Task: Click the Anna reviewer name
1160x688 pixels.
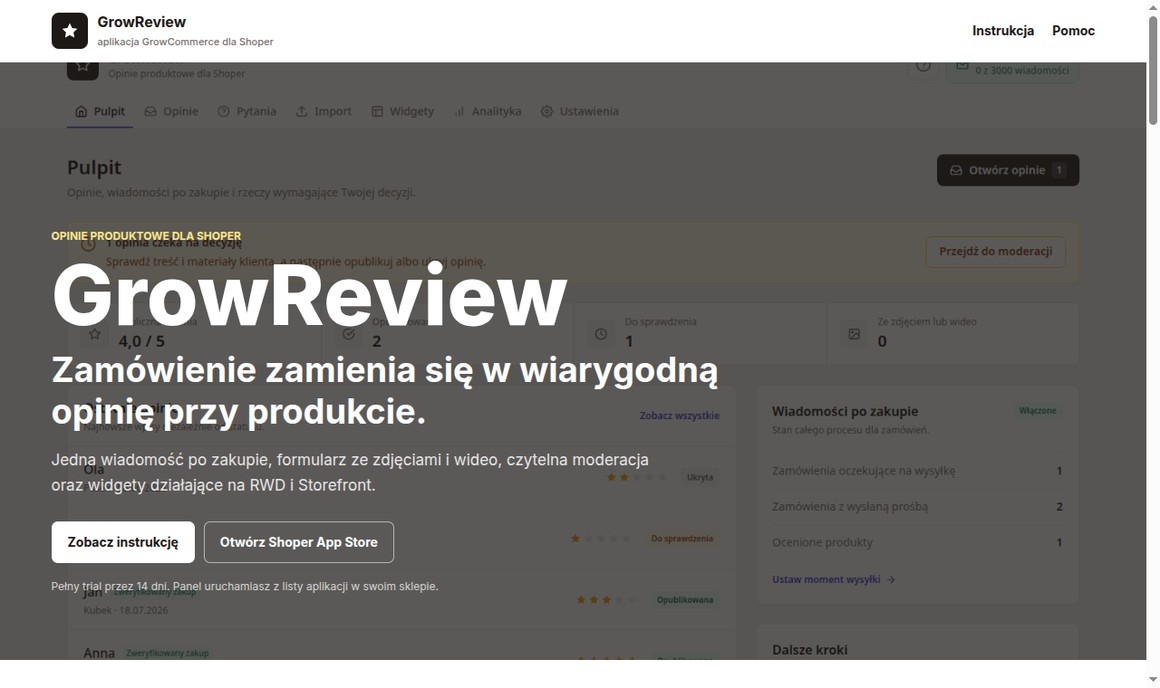Action: point(99,653)
